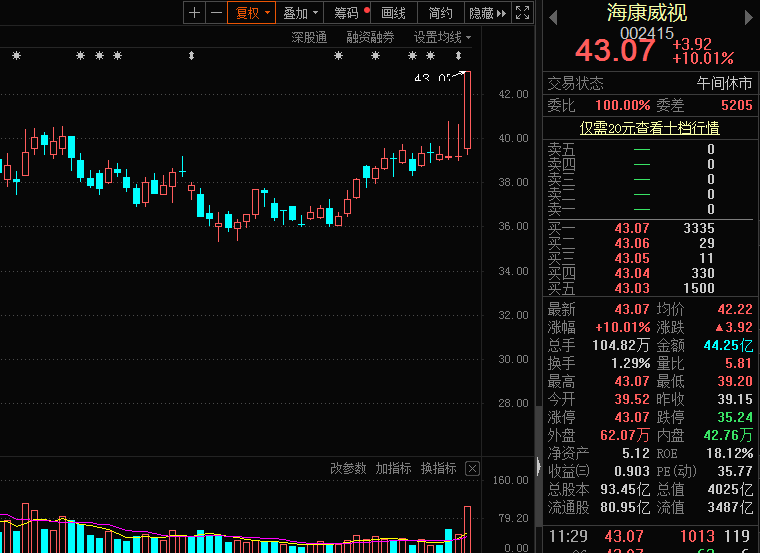Click the 流值 value 3487亿

pyautogui.click(x=730, y=507)
